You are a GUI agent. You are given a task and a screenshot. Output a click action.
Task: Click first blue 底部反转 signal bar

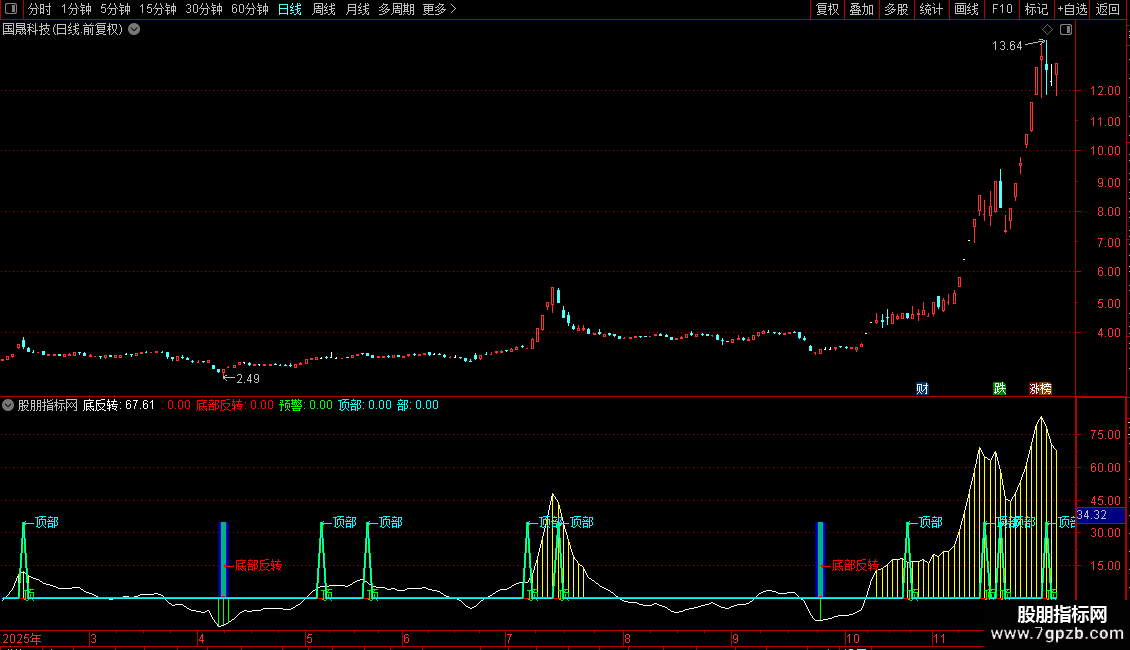(x=224, y=560)
